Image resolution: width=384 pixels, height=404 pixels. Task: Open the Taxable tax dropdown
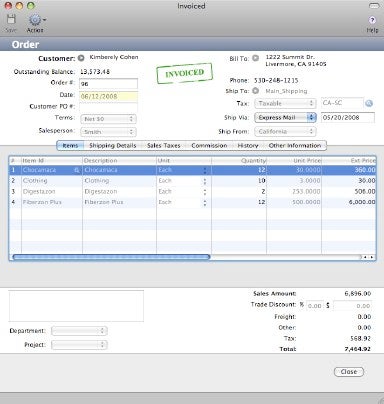pos(285,103)
